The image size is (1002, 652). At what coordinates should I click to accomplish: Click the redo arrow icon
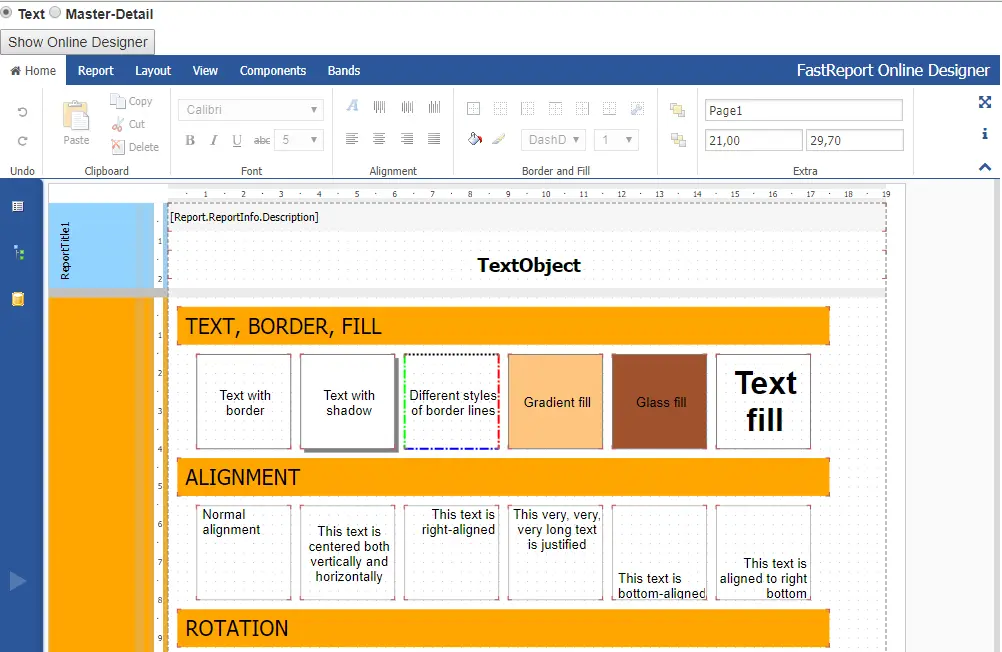22,141
